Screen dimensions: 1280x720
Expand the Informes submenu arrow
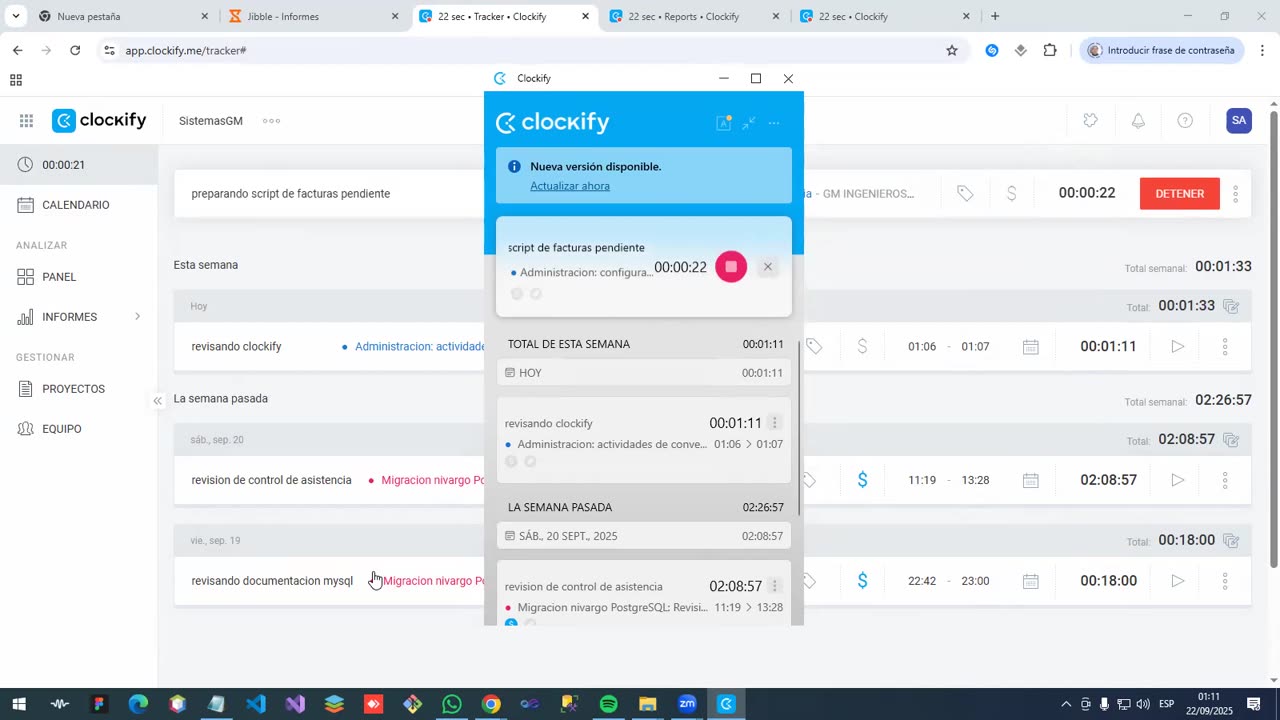[x=138, y=317]
